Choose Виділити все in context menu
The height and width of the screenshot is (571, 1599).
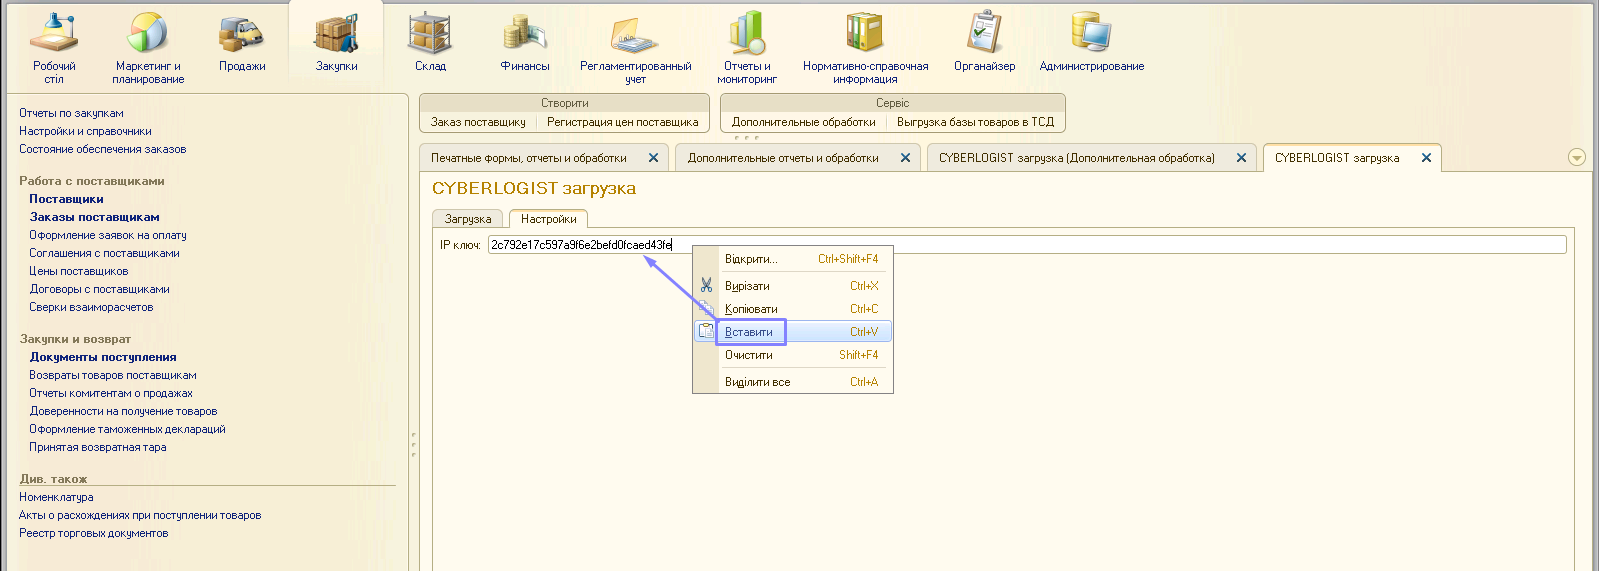[793, 382]
